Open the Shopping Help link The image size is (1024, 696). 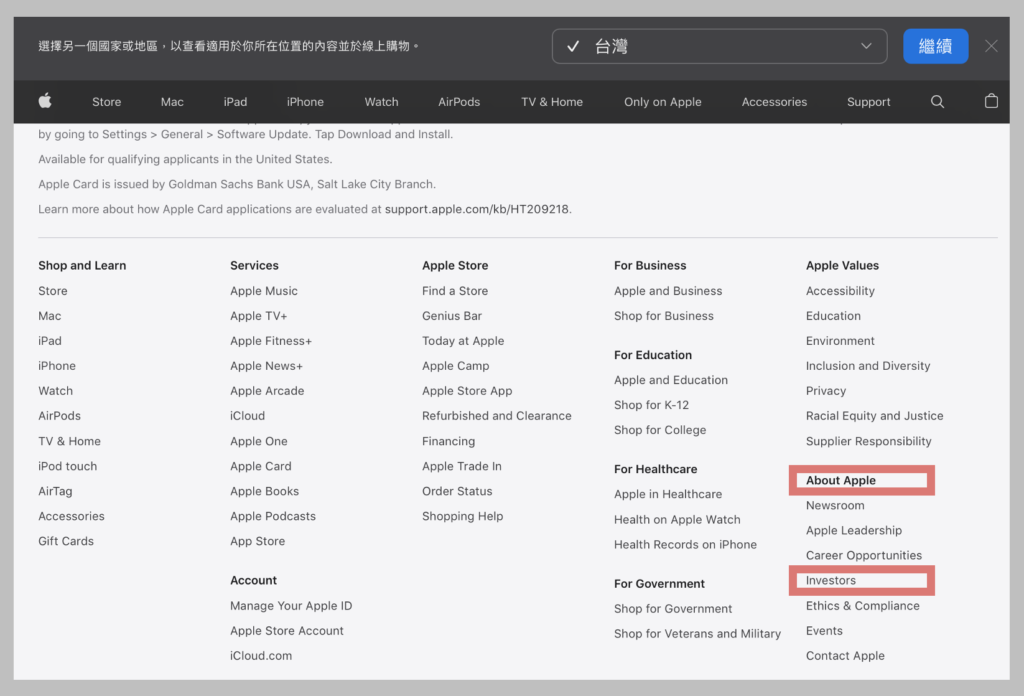click(x=462, y=516)
